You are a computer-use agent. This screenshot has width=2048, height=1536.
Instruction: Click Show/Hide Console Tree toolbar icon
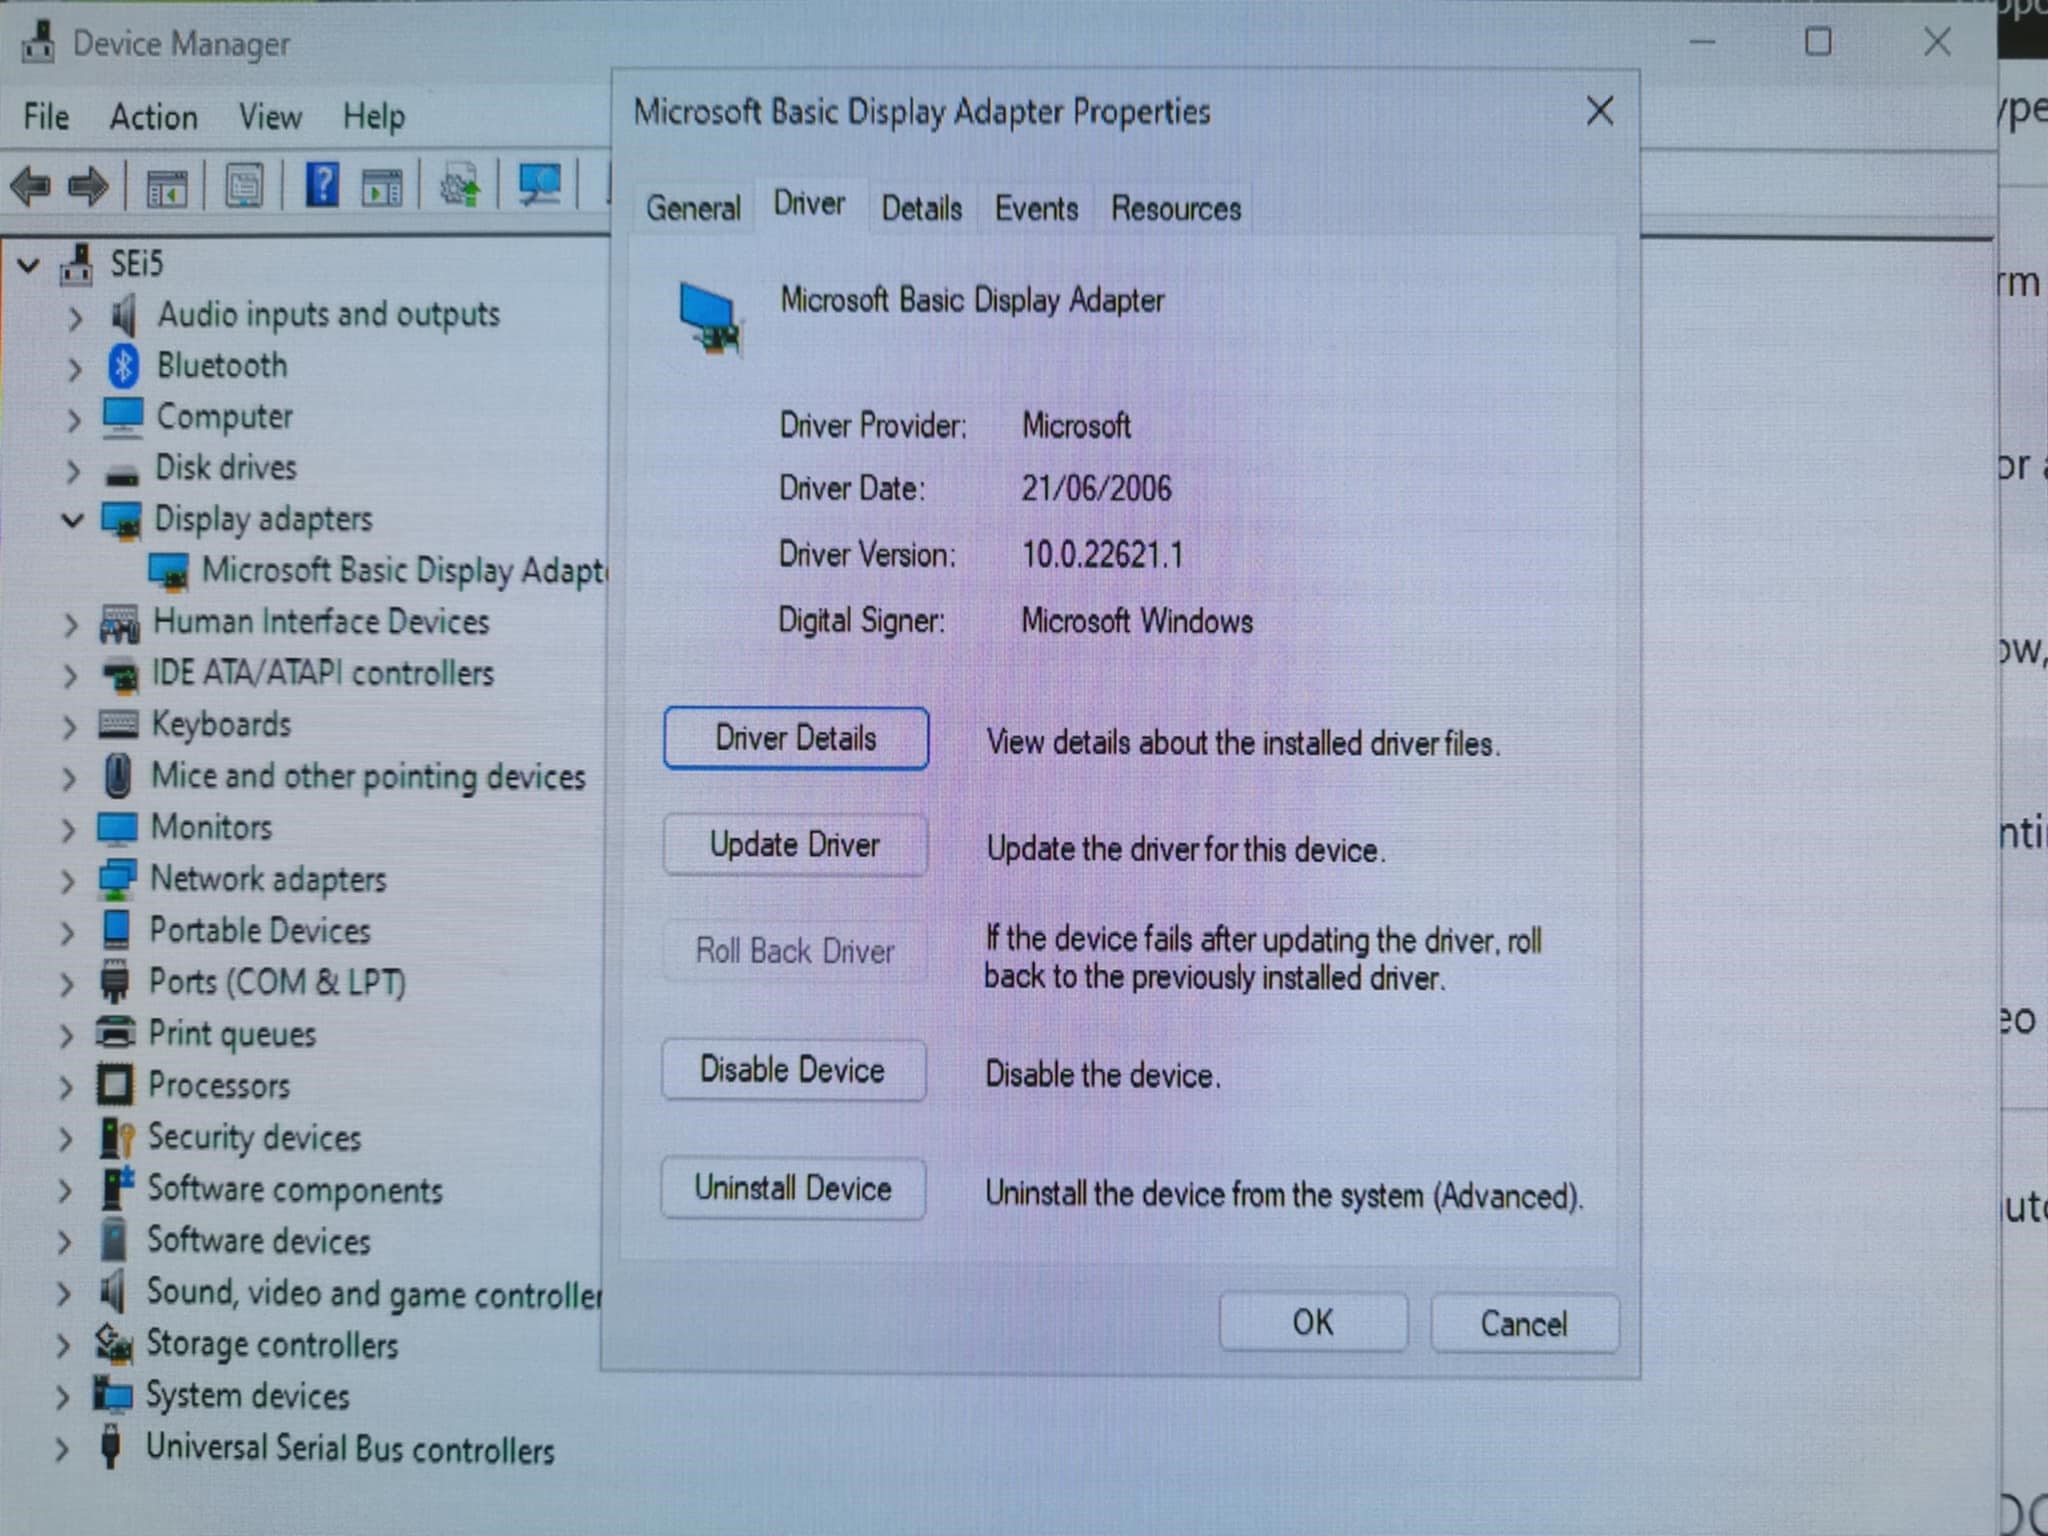pos(166,186)
